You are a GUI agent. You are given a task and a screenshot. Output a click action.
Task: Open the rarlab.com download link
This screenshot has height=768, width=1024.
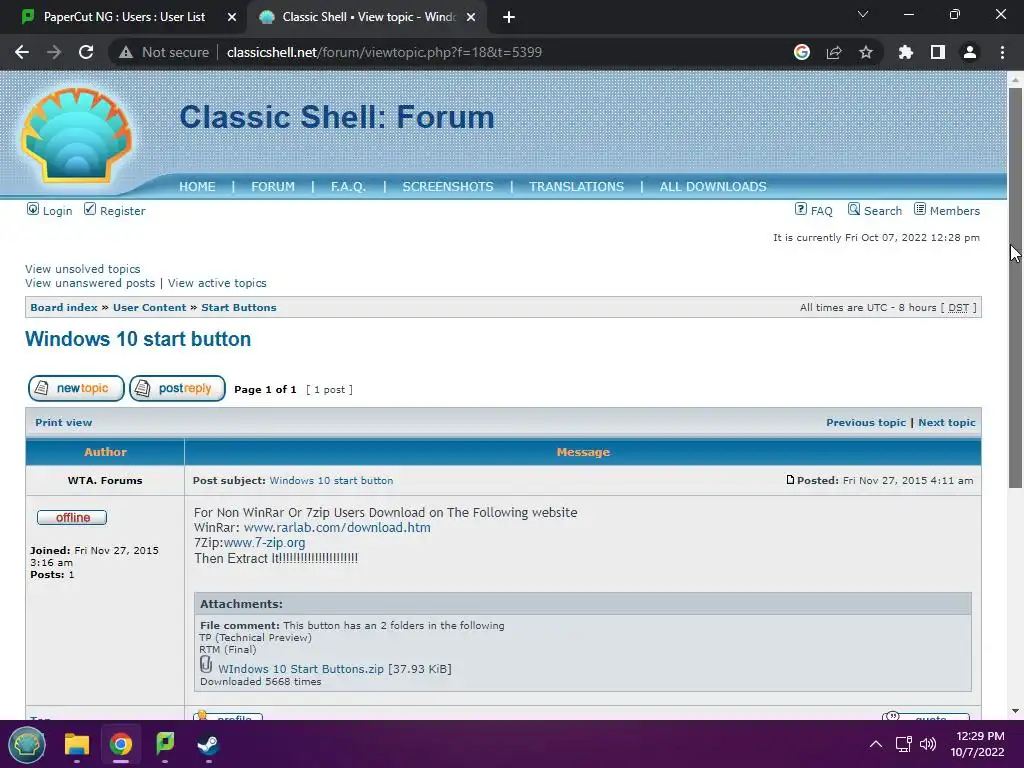[337, 528]
